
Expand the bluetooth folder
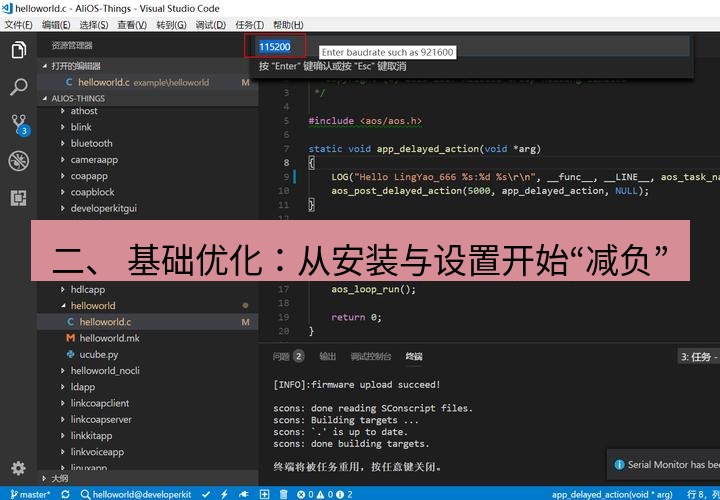[62, 143]
